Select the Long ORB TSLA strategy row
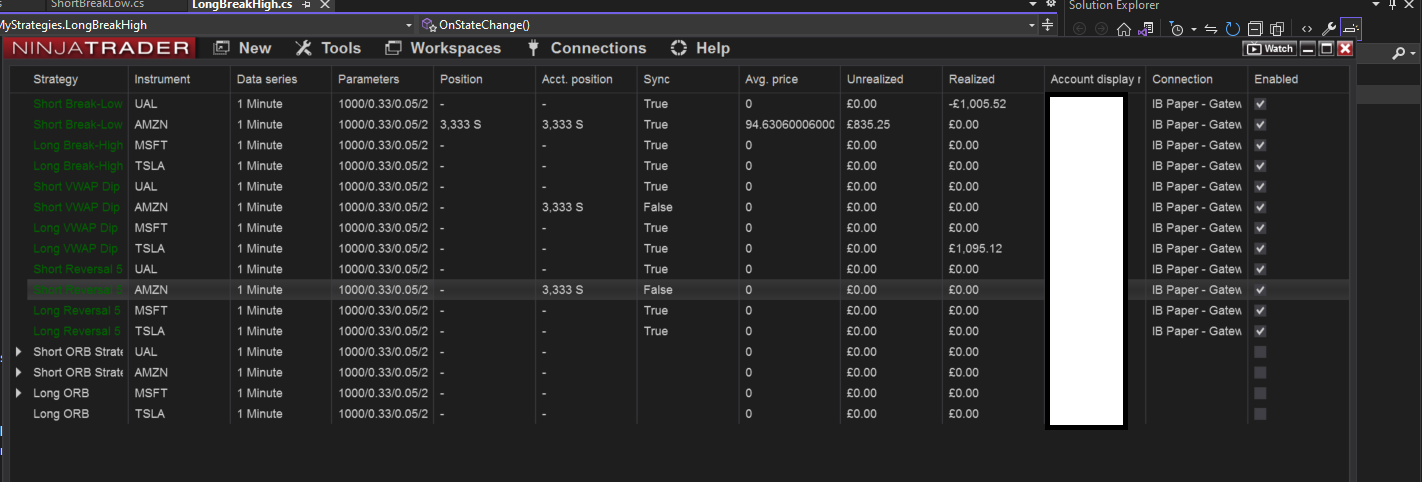The height and width of the screenshot is (482, 1422). (x=688, y=414)
